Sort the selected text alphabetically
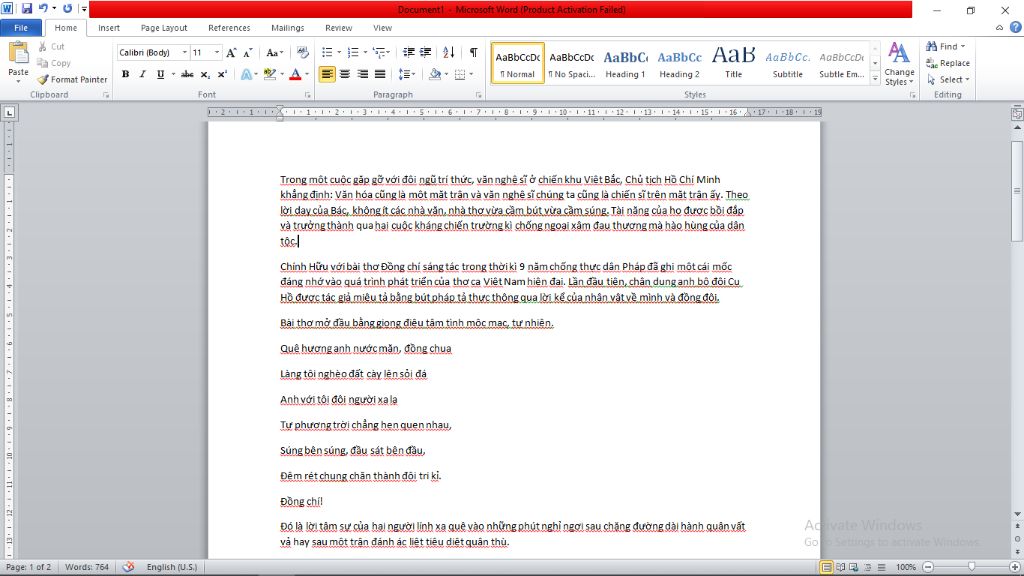The height and width of the screenshot is (576, 1024). pos(449,52)
